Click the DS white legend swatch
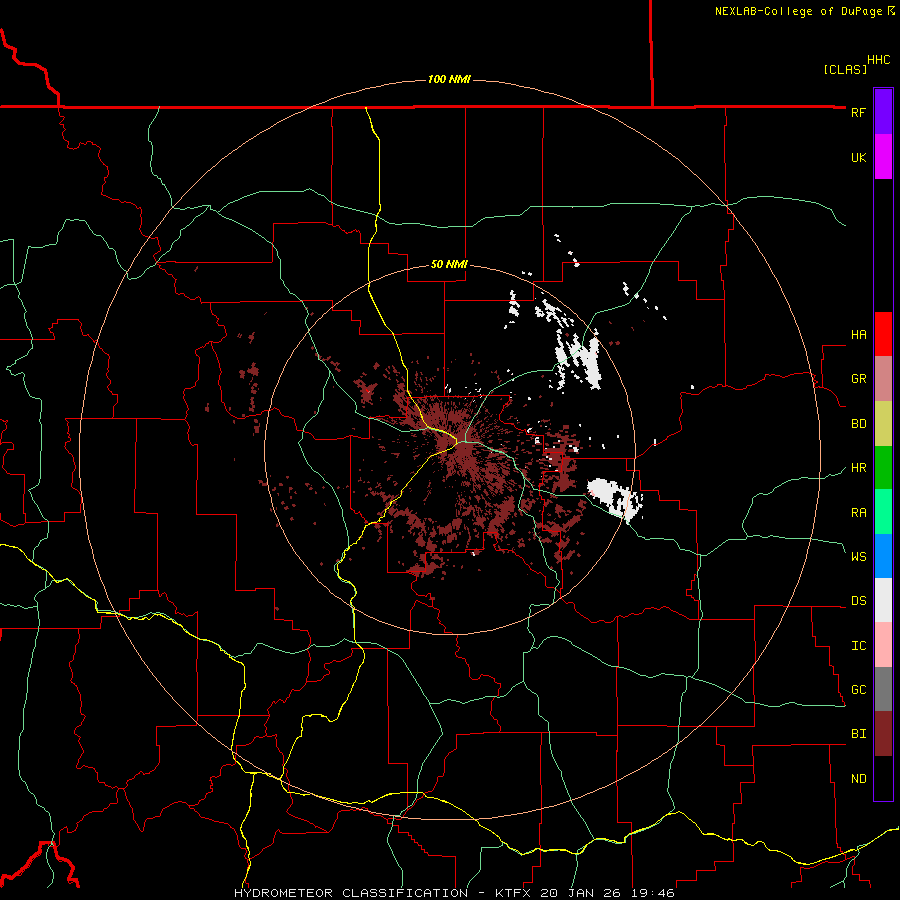This screenshot has width=900, height=900. tap(883, 600)
